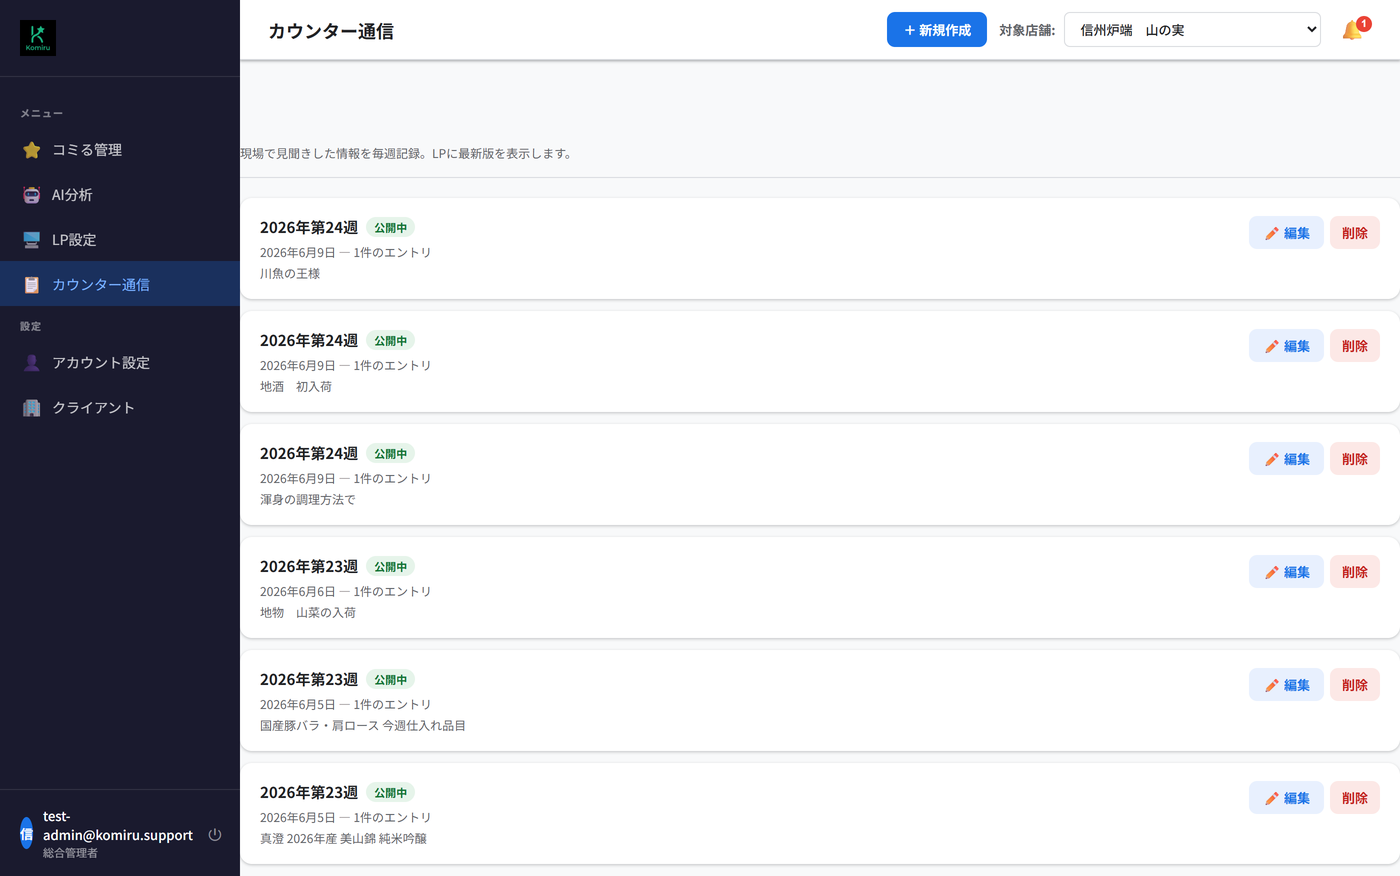
Task: Edit the 渾身の調理方法で entry
Action: click(1286, 459)
